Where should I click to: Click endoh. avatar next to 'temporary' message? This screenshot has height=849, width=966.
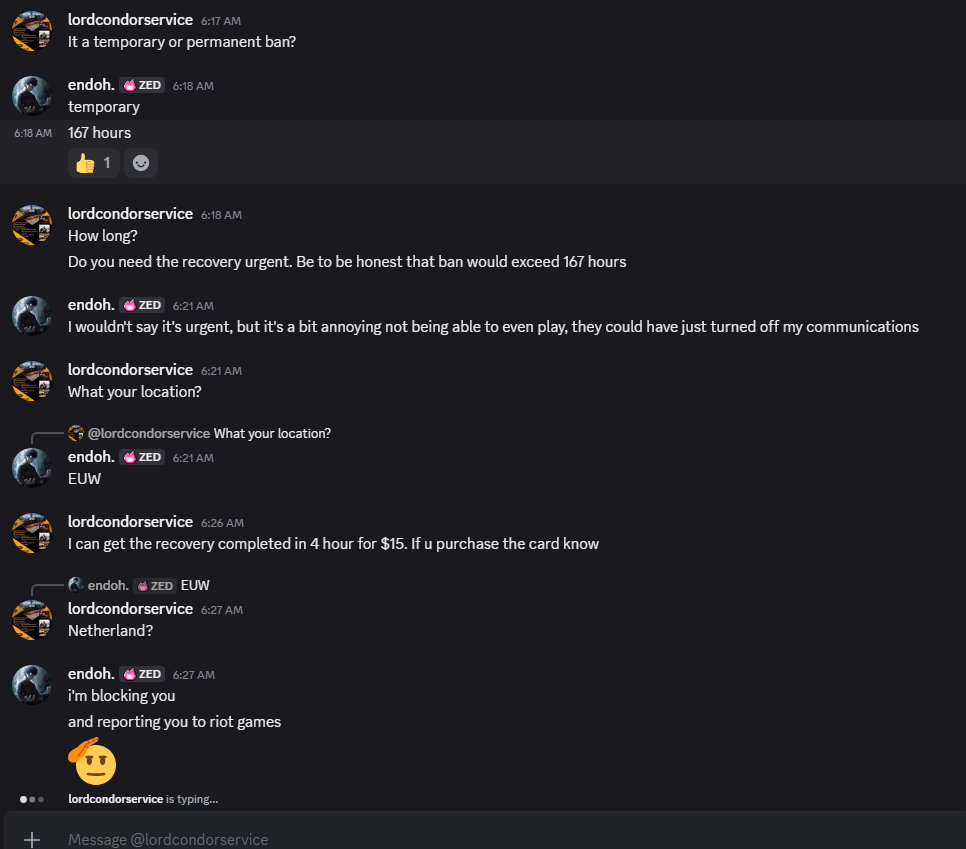click(31, 96)
